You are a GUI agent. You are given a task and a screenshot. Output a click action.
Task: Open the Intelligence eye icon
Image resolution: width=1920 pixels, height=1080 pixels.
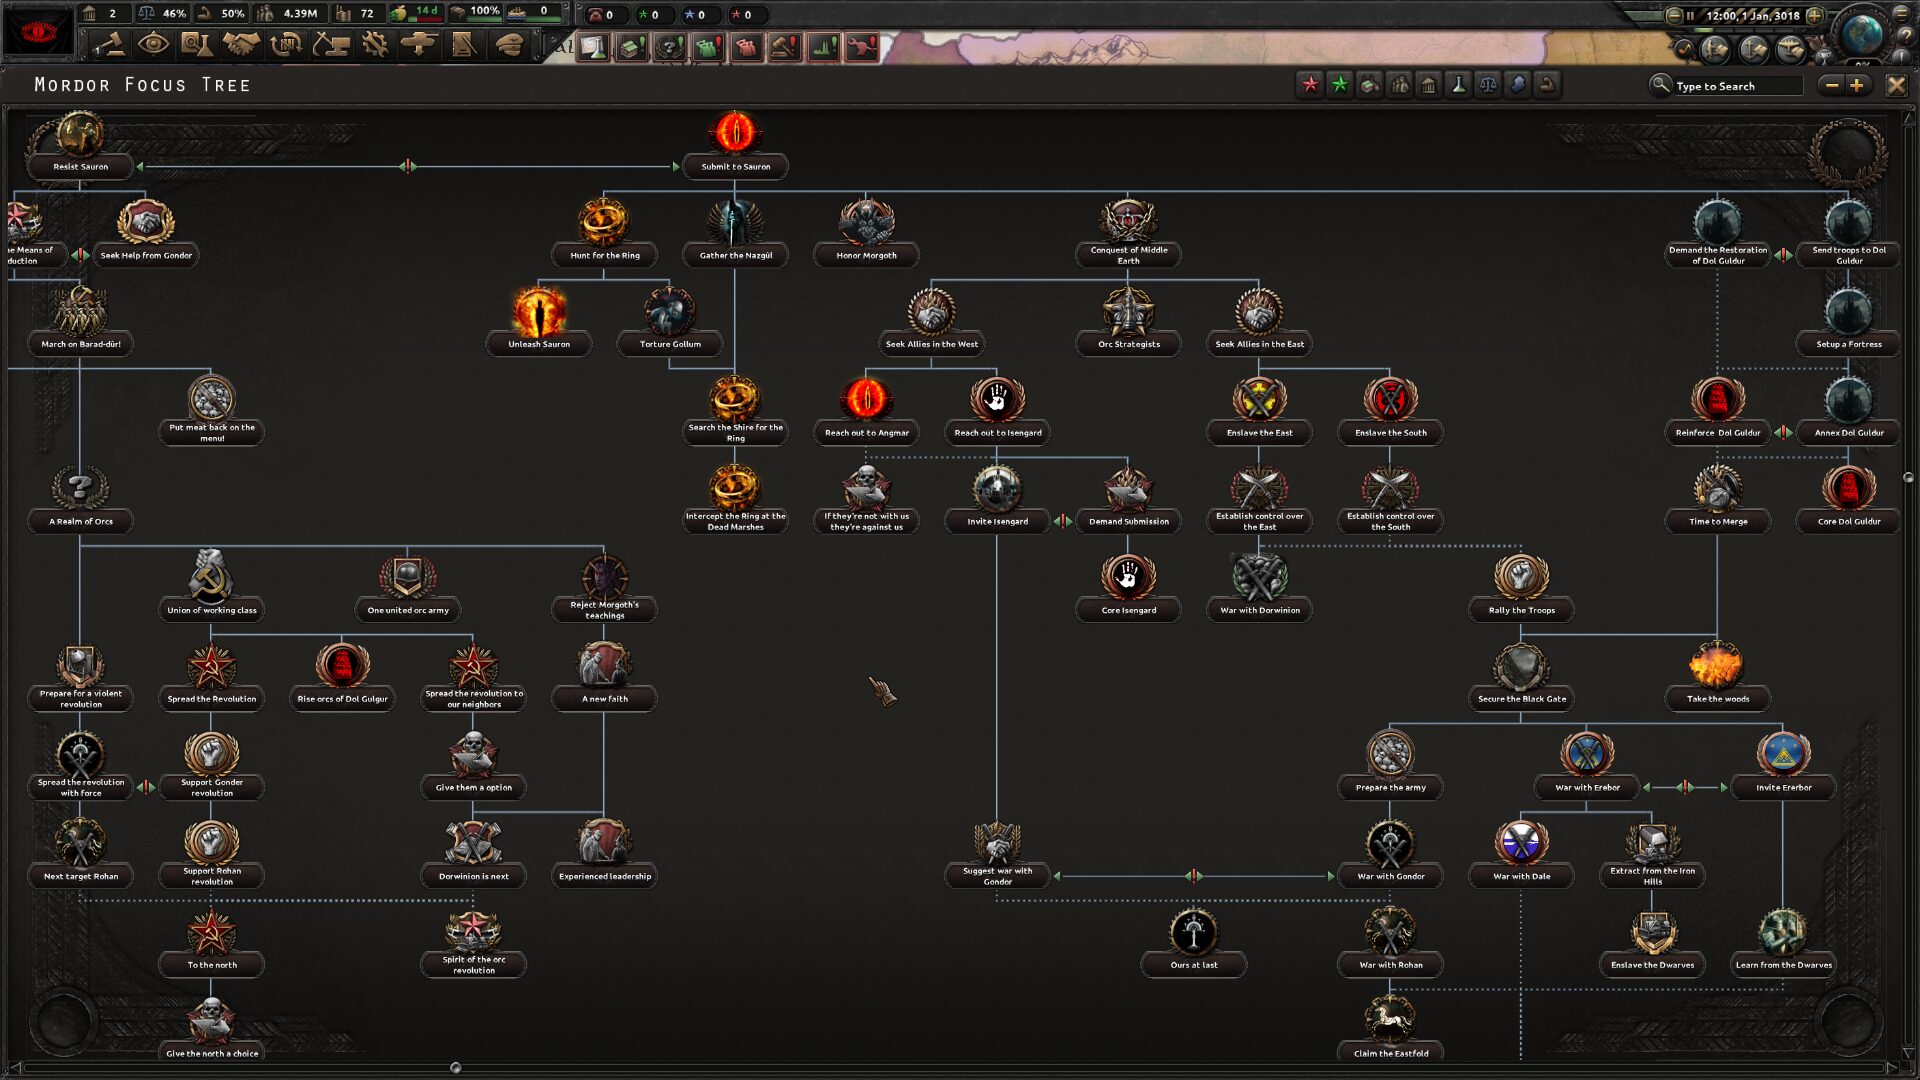tap(153, 44)
